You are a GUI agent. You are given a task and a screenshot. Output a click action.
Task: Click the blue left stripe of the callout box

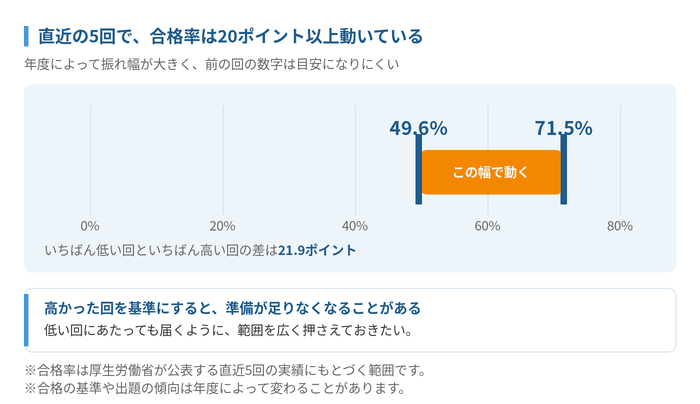[x=26, y=320]
